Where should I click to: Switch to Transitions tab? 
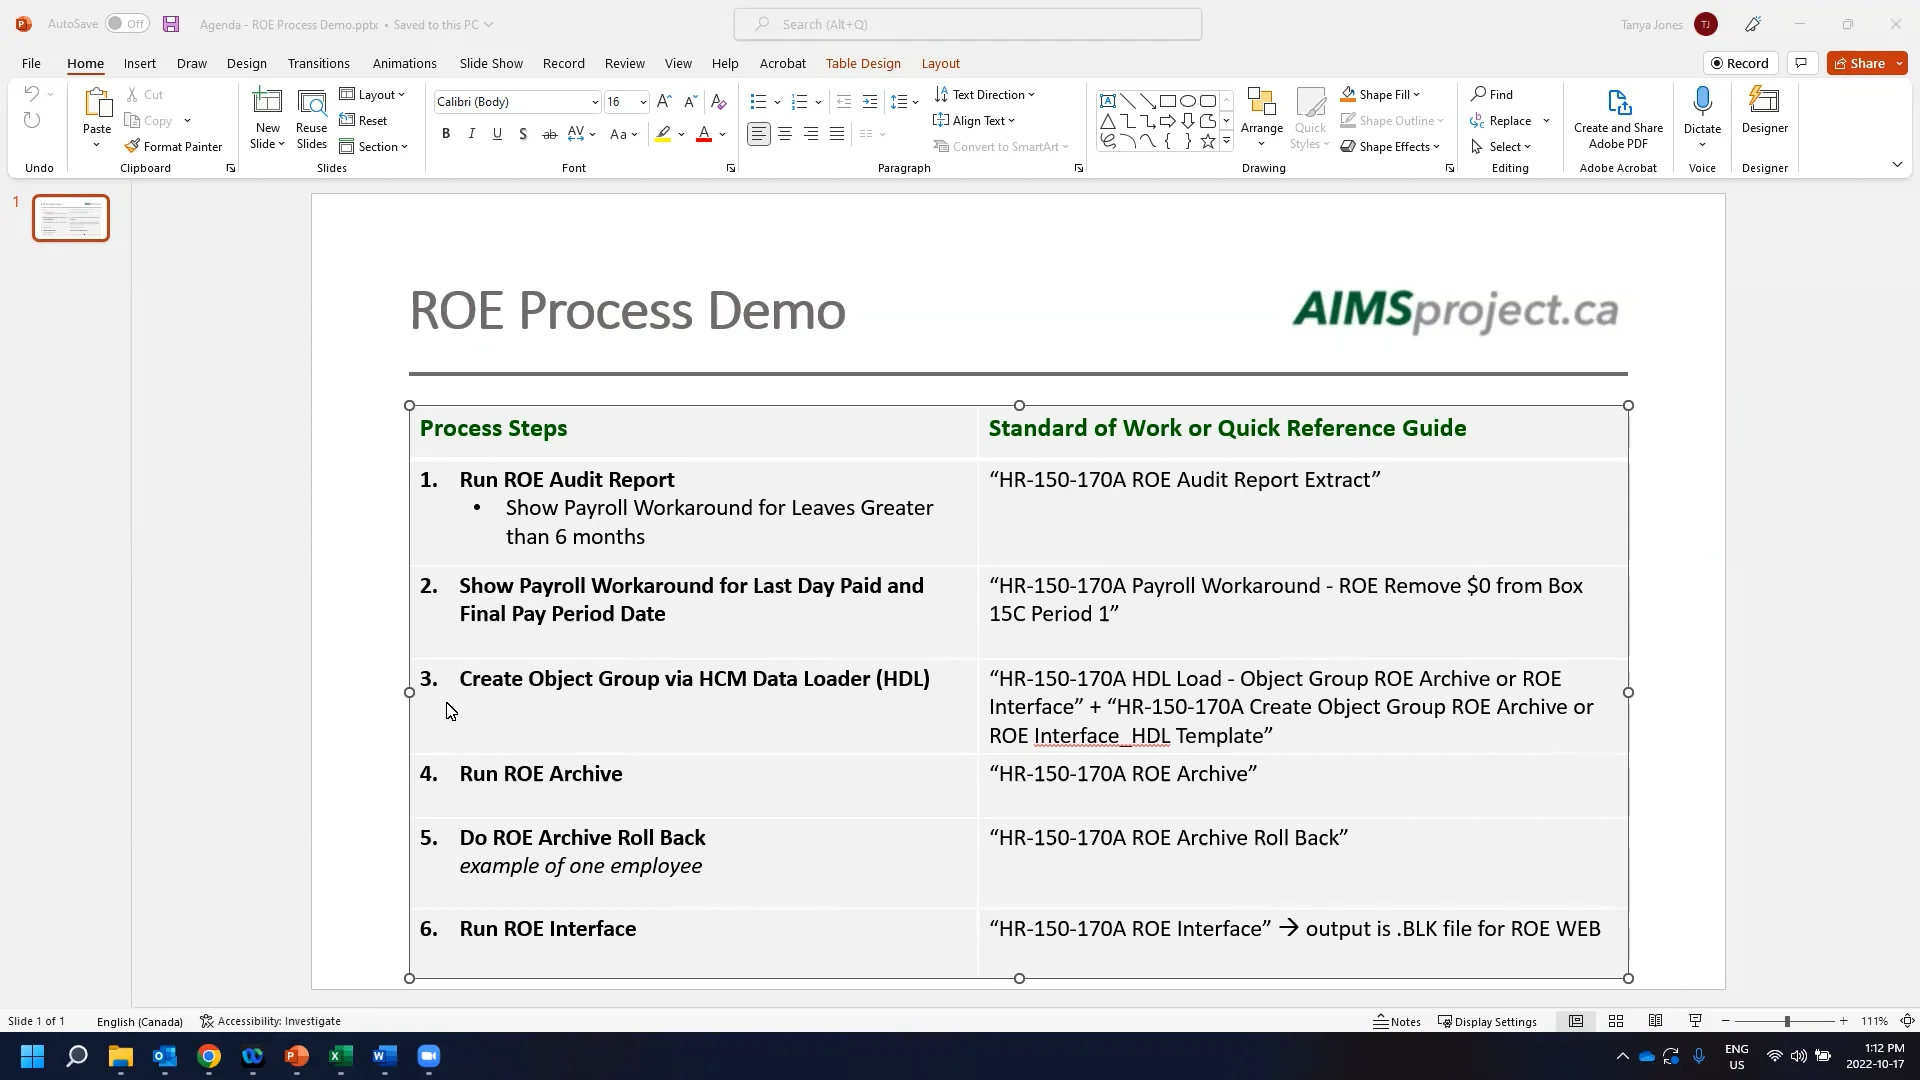coord(318,63)
